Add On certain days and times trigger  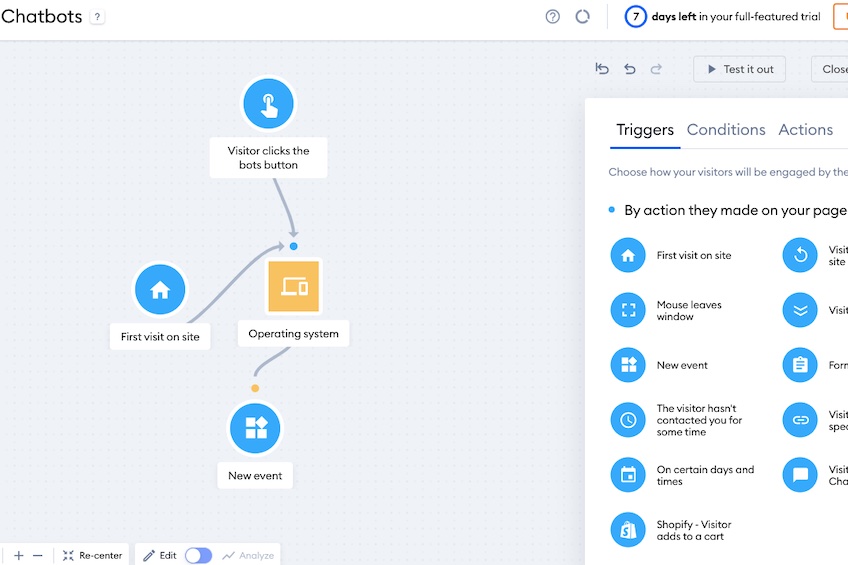coord(628,475)
